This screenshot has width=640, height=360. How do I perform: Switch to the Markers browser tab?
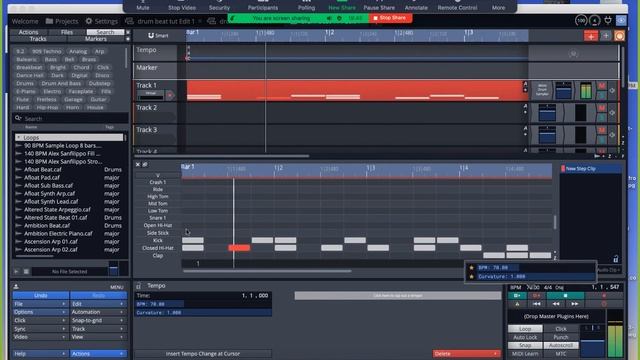[96, 39]
